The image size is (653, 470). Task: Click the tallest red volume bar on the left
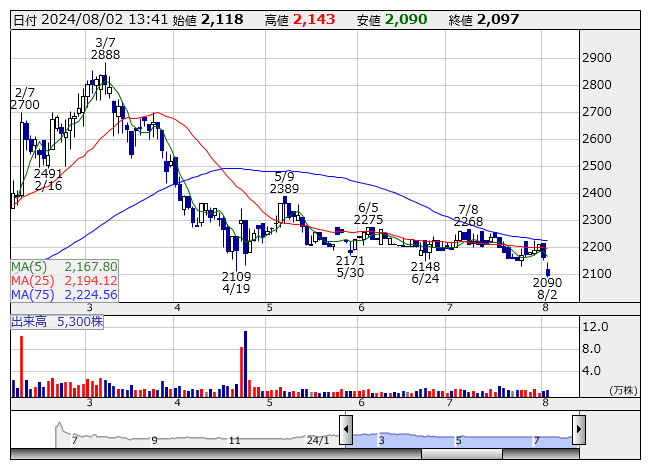(21, 366)
